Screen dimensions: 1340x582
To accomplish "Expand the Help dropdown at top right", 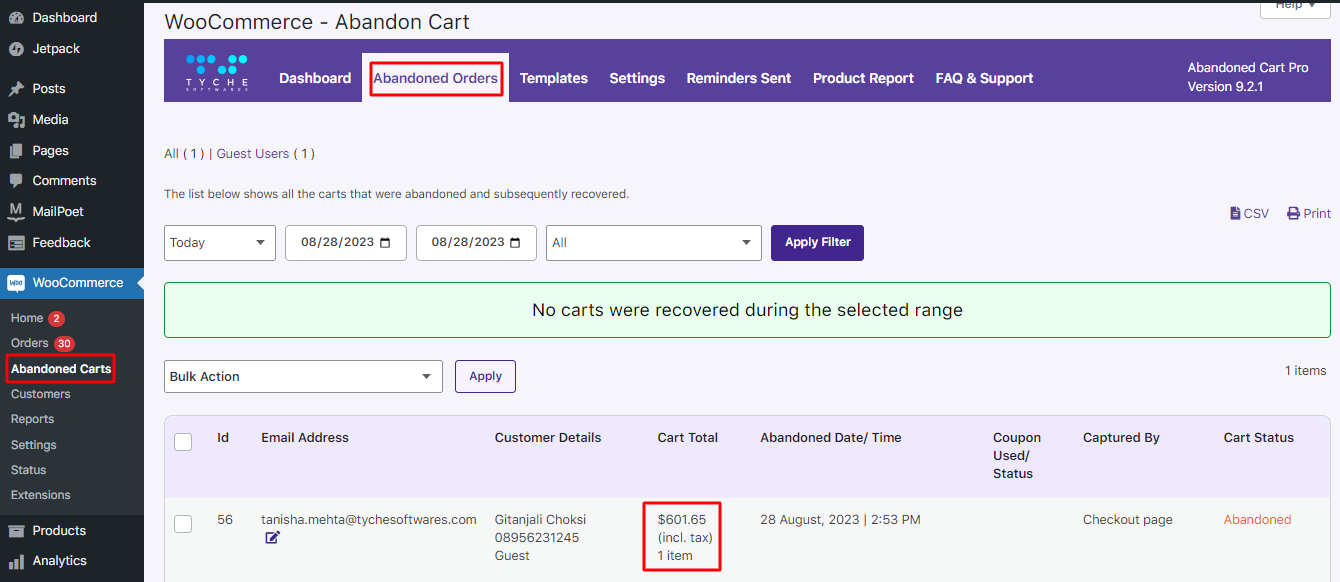I will point(1295,6).
